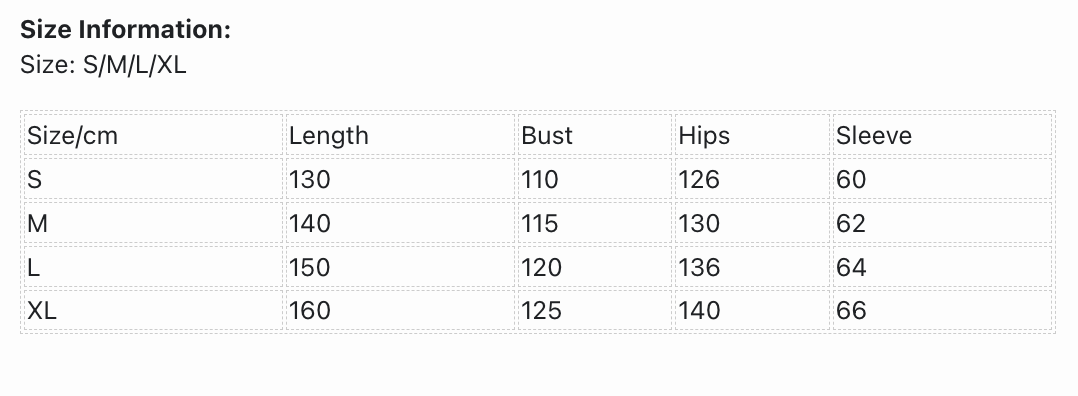
Task: Click the Size Information heading
Action: click(125, 30)
